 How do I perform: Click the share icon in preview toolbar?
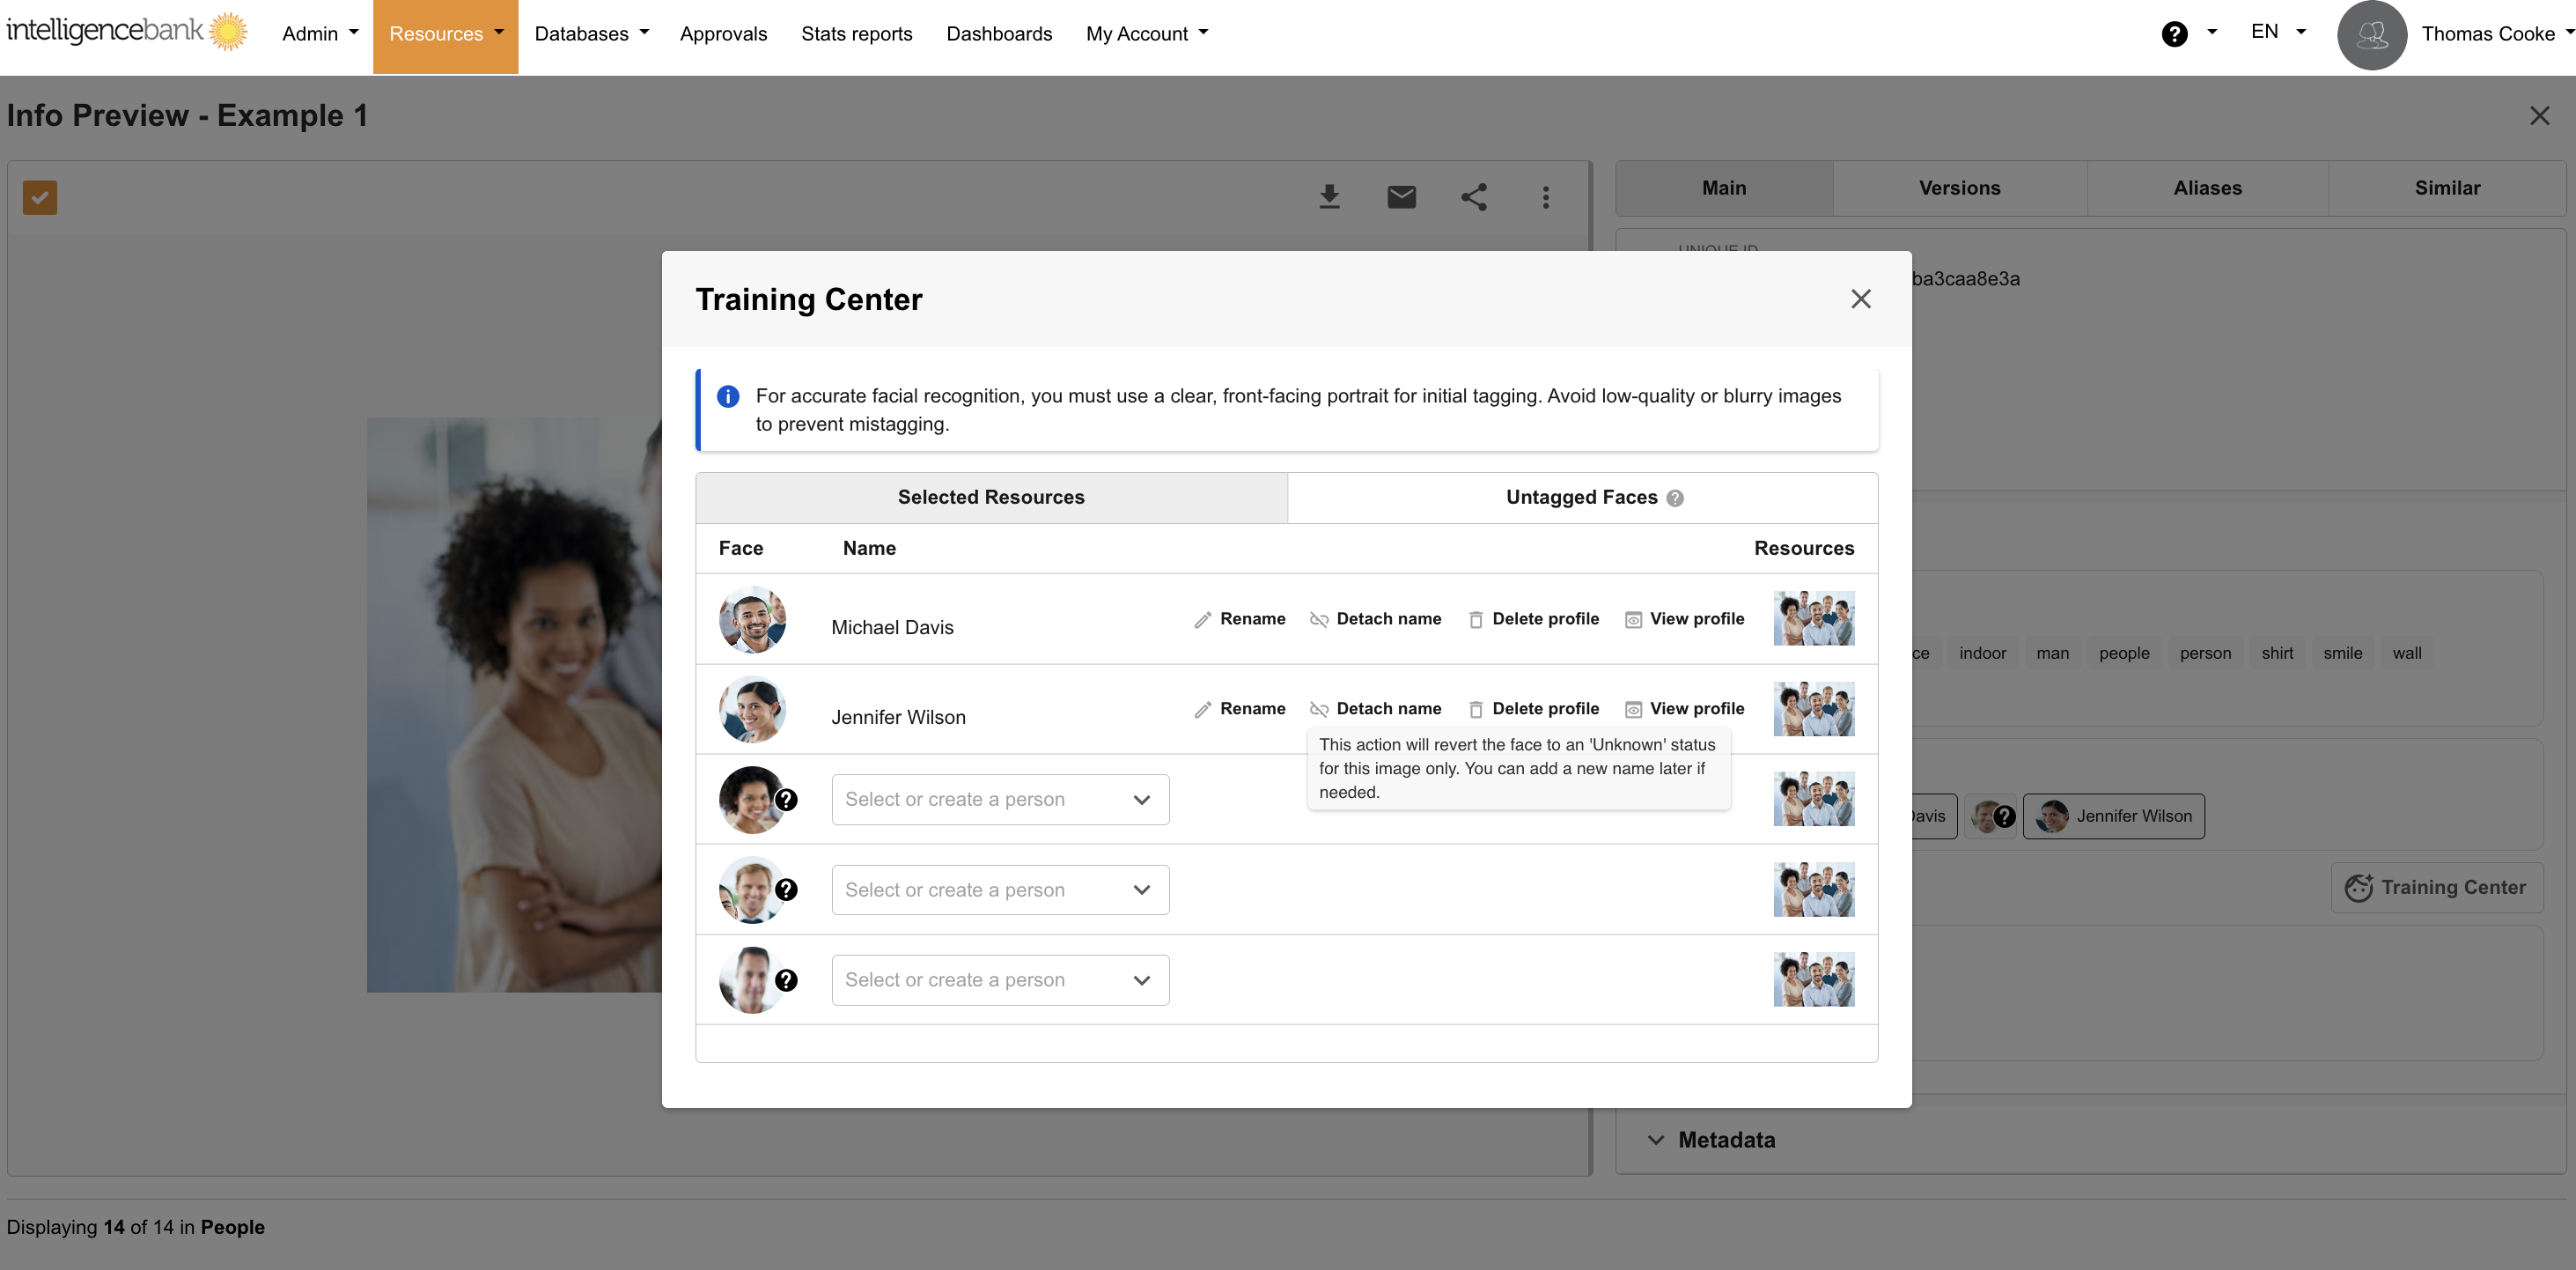(1474, 197)
